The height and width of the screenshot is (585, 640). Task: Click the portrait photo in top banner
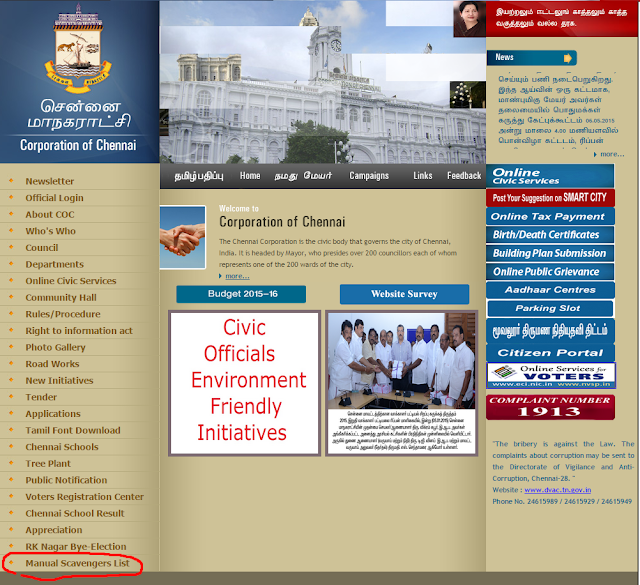click(x=469, y=19)
